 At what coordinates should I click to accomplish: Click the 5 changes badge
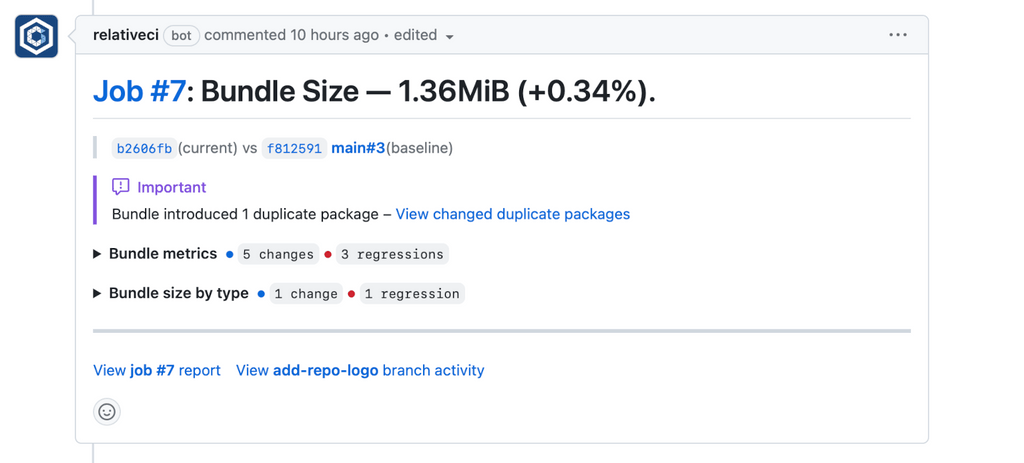tap(278, 254)
